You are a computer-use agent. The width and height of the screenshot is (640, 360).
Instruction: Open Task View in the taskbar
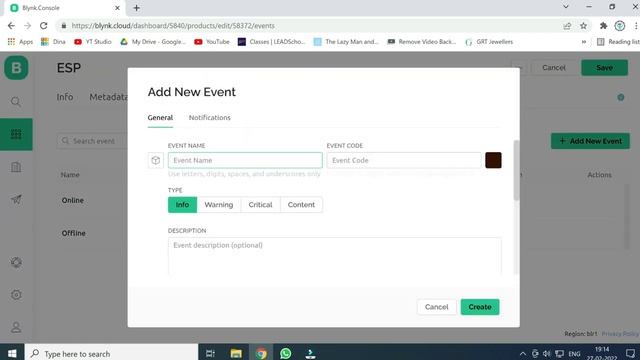210,353
